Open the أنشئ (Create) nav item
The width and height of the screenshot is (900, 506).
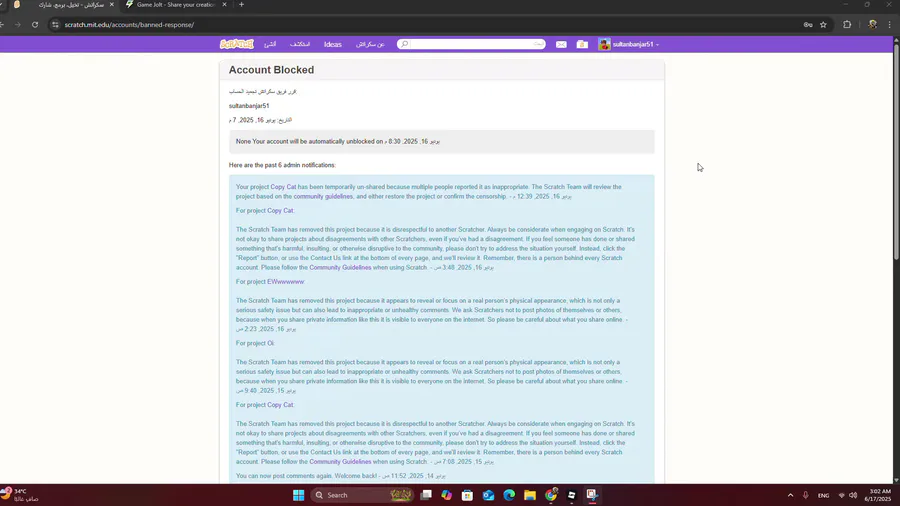tap(270, 44)
